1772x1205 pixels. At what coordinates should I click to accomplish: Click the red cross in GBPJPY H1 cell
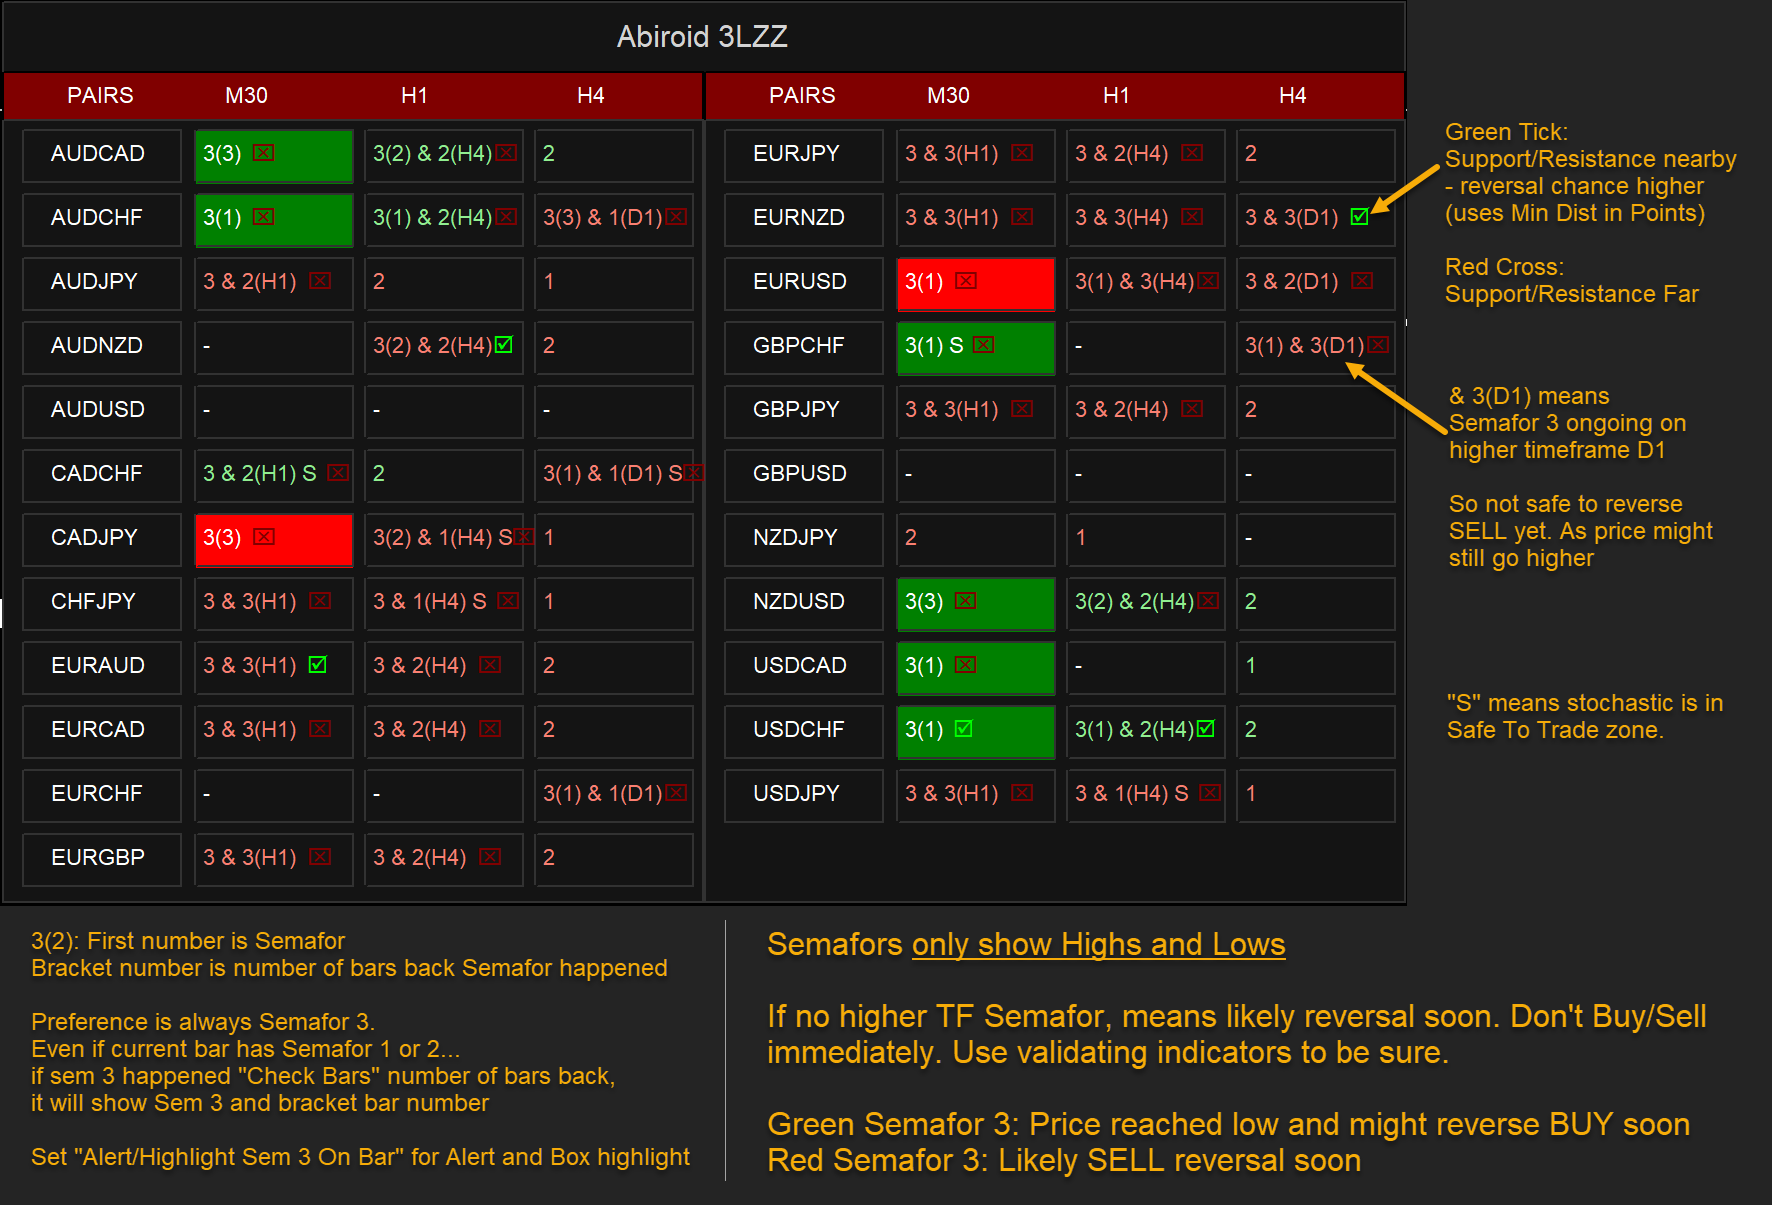point(1192,409)
